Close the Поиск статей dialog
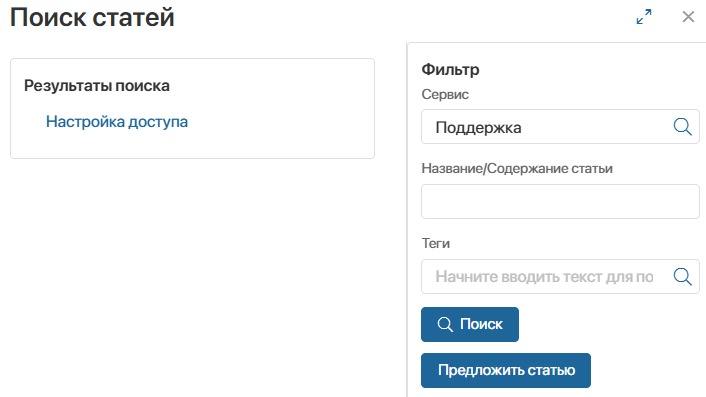 click(688, 17)
